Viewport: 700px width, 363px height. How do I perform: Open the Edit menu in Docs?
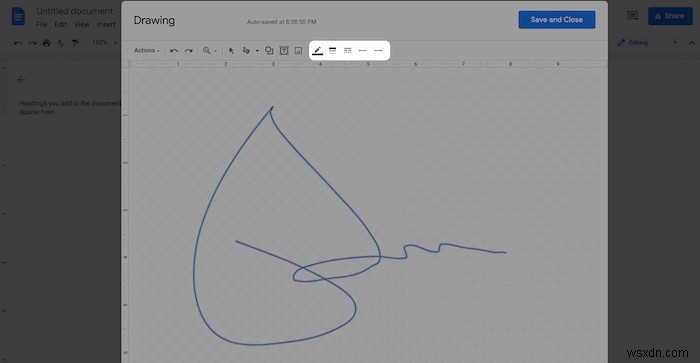pyautogui.click(x=61, y=25)
